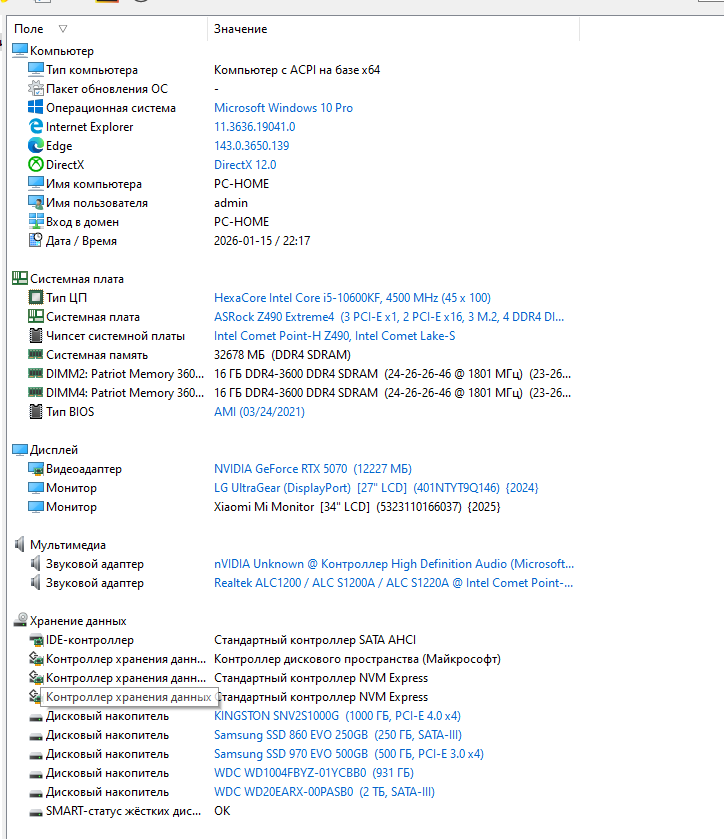The width and height of the screenshot is (724, 839).
Task: Click the IDE-контроллер icon
Action: click(36, 639)
